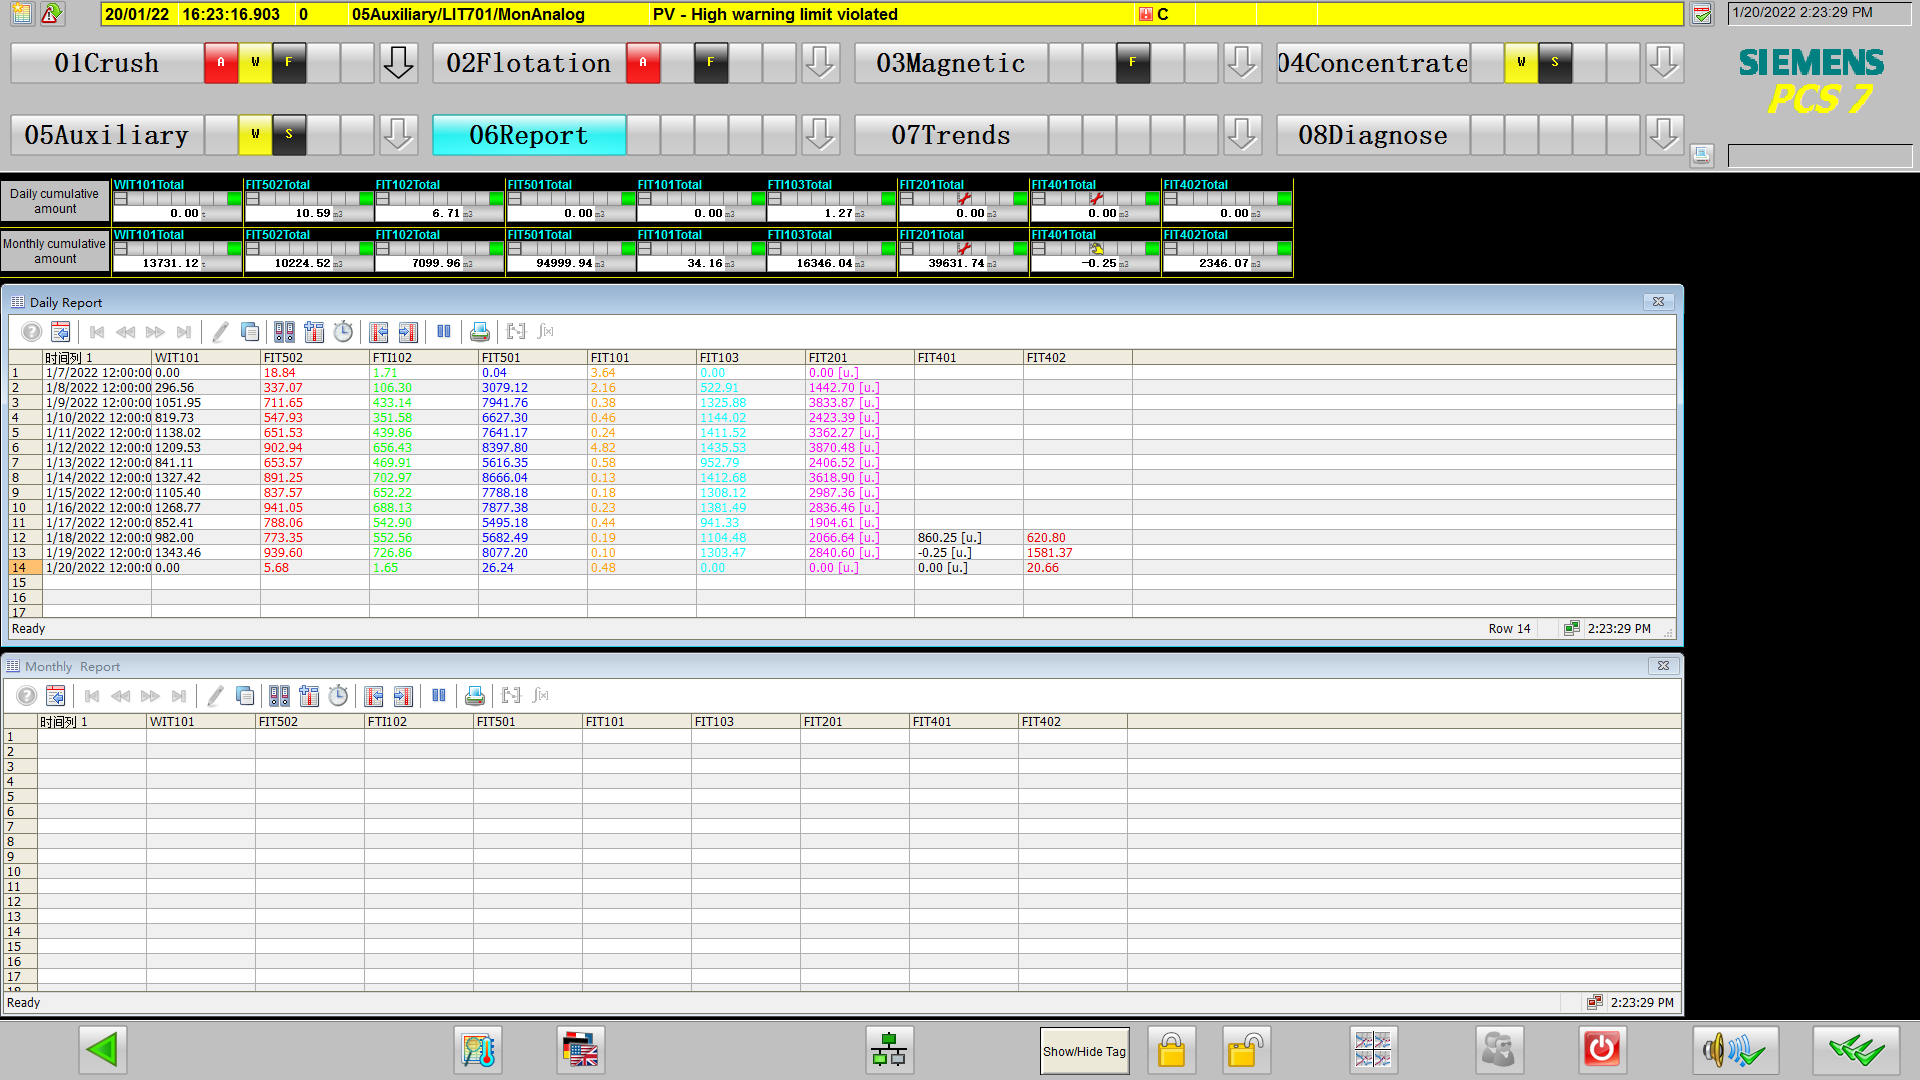The height and width of the screenshot is (1080, 1920).
Task: Open the 02Flotation area
Action: click(x=528, y=63)
